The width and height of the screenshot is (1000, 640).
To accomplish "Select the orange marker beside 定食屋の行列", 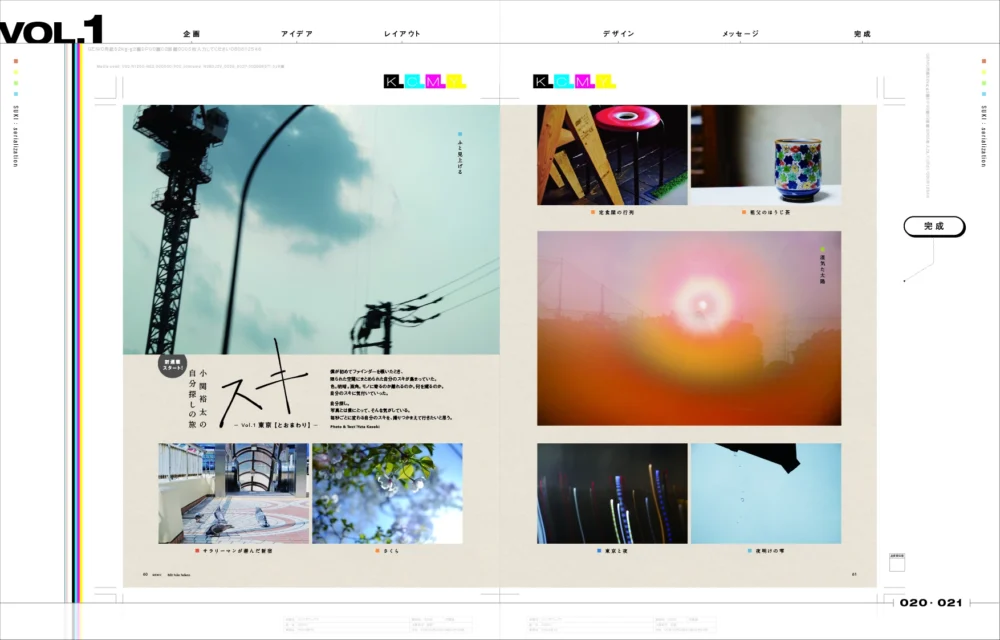I will [x=591, y=212].
